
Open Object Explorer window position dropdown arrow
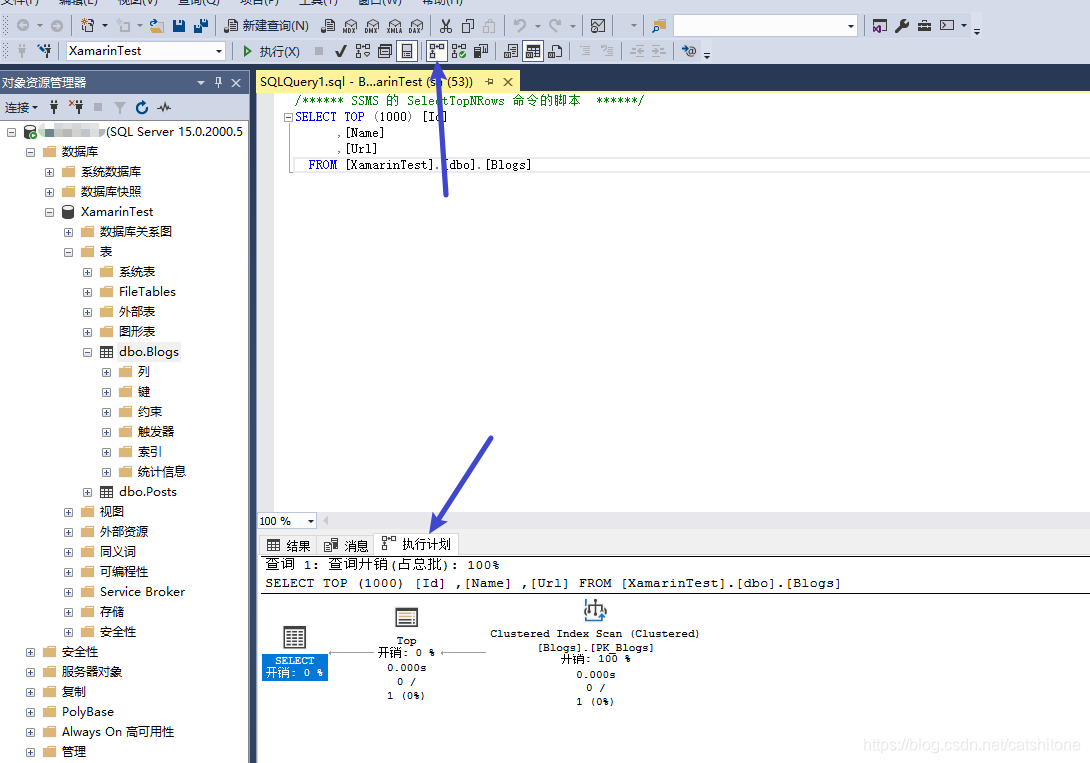(x=201, y=83)
